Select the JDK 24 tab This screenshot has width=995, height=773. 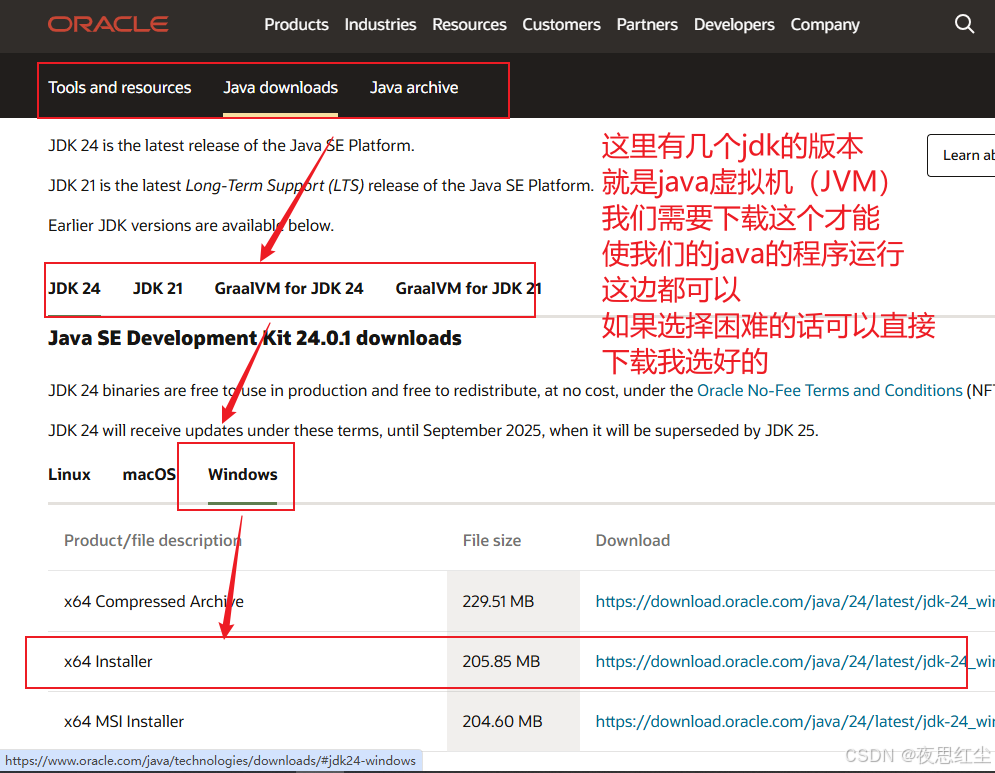75,289
